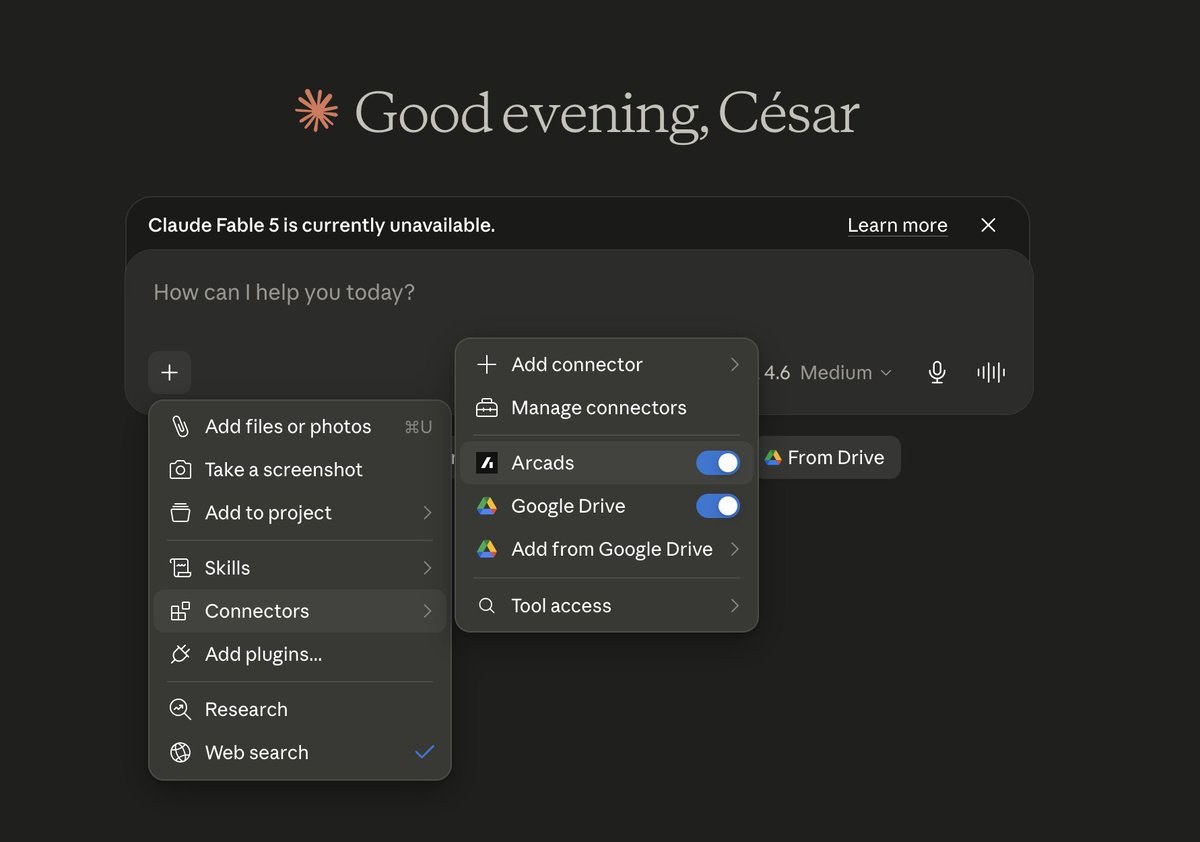Expand Add from Google Drive chevron
The height and width of the screenshot is (842, 1200).
734,549
